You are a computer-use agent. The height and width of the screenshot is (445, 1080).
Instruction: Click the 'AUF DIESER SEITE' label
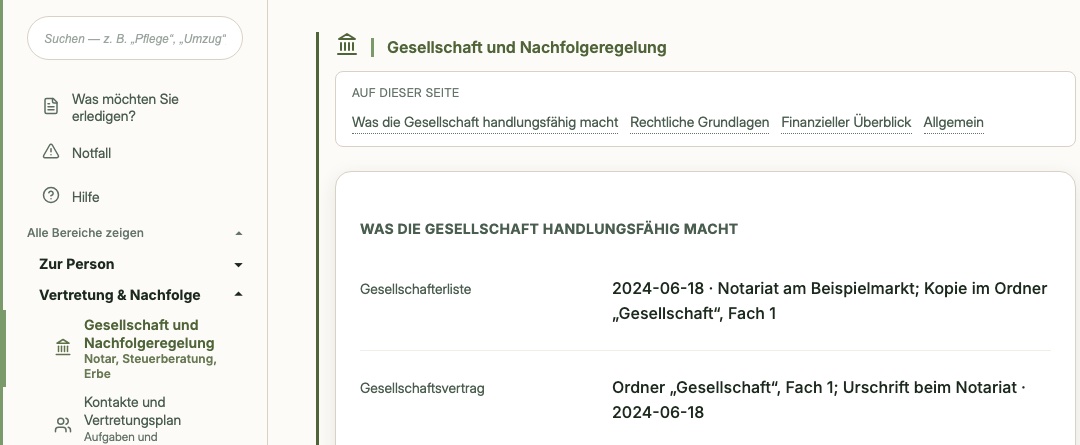coord(405,93)
